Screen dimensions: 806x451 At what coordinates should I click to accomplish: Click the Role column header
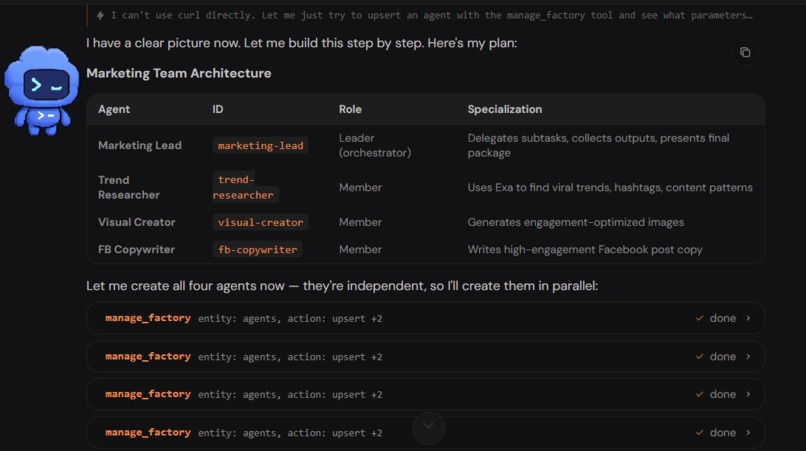click(x=350, y=109)
